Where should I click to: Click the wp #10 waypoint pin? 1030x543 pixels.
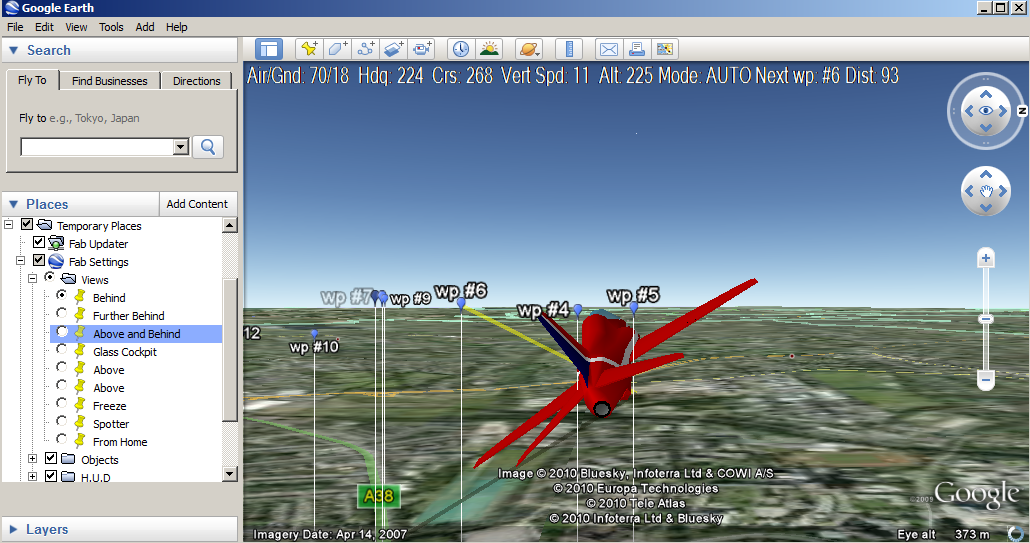(x=314, y=334)
